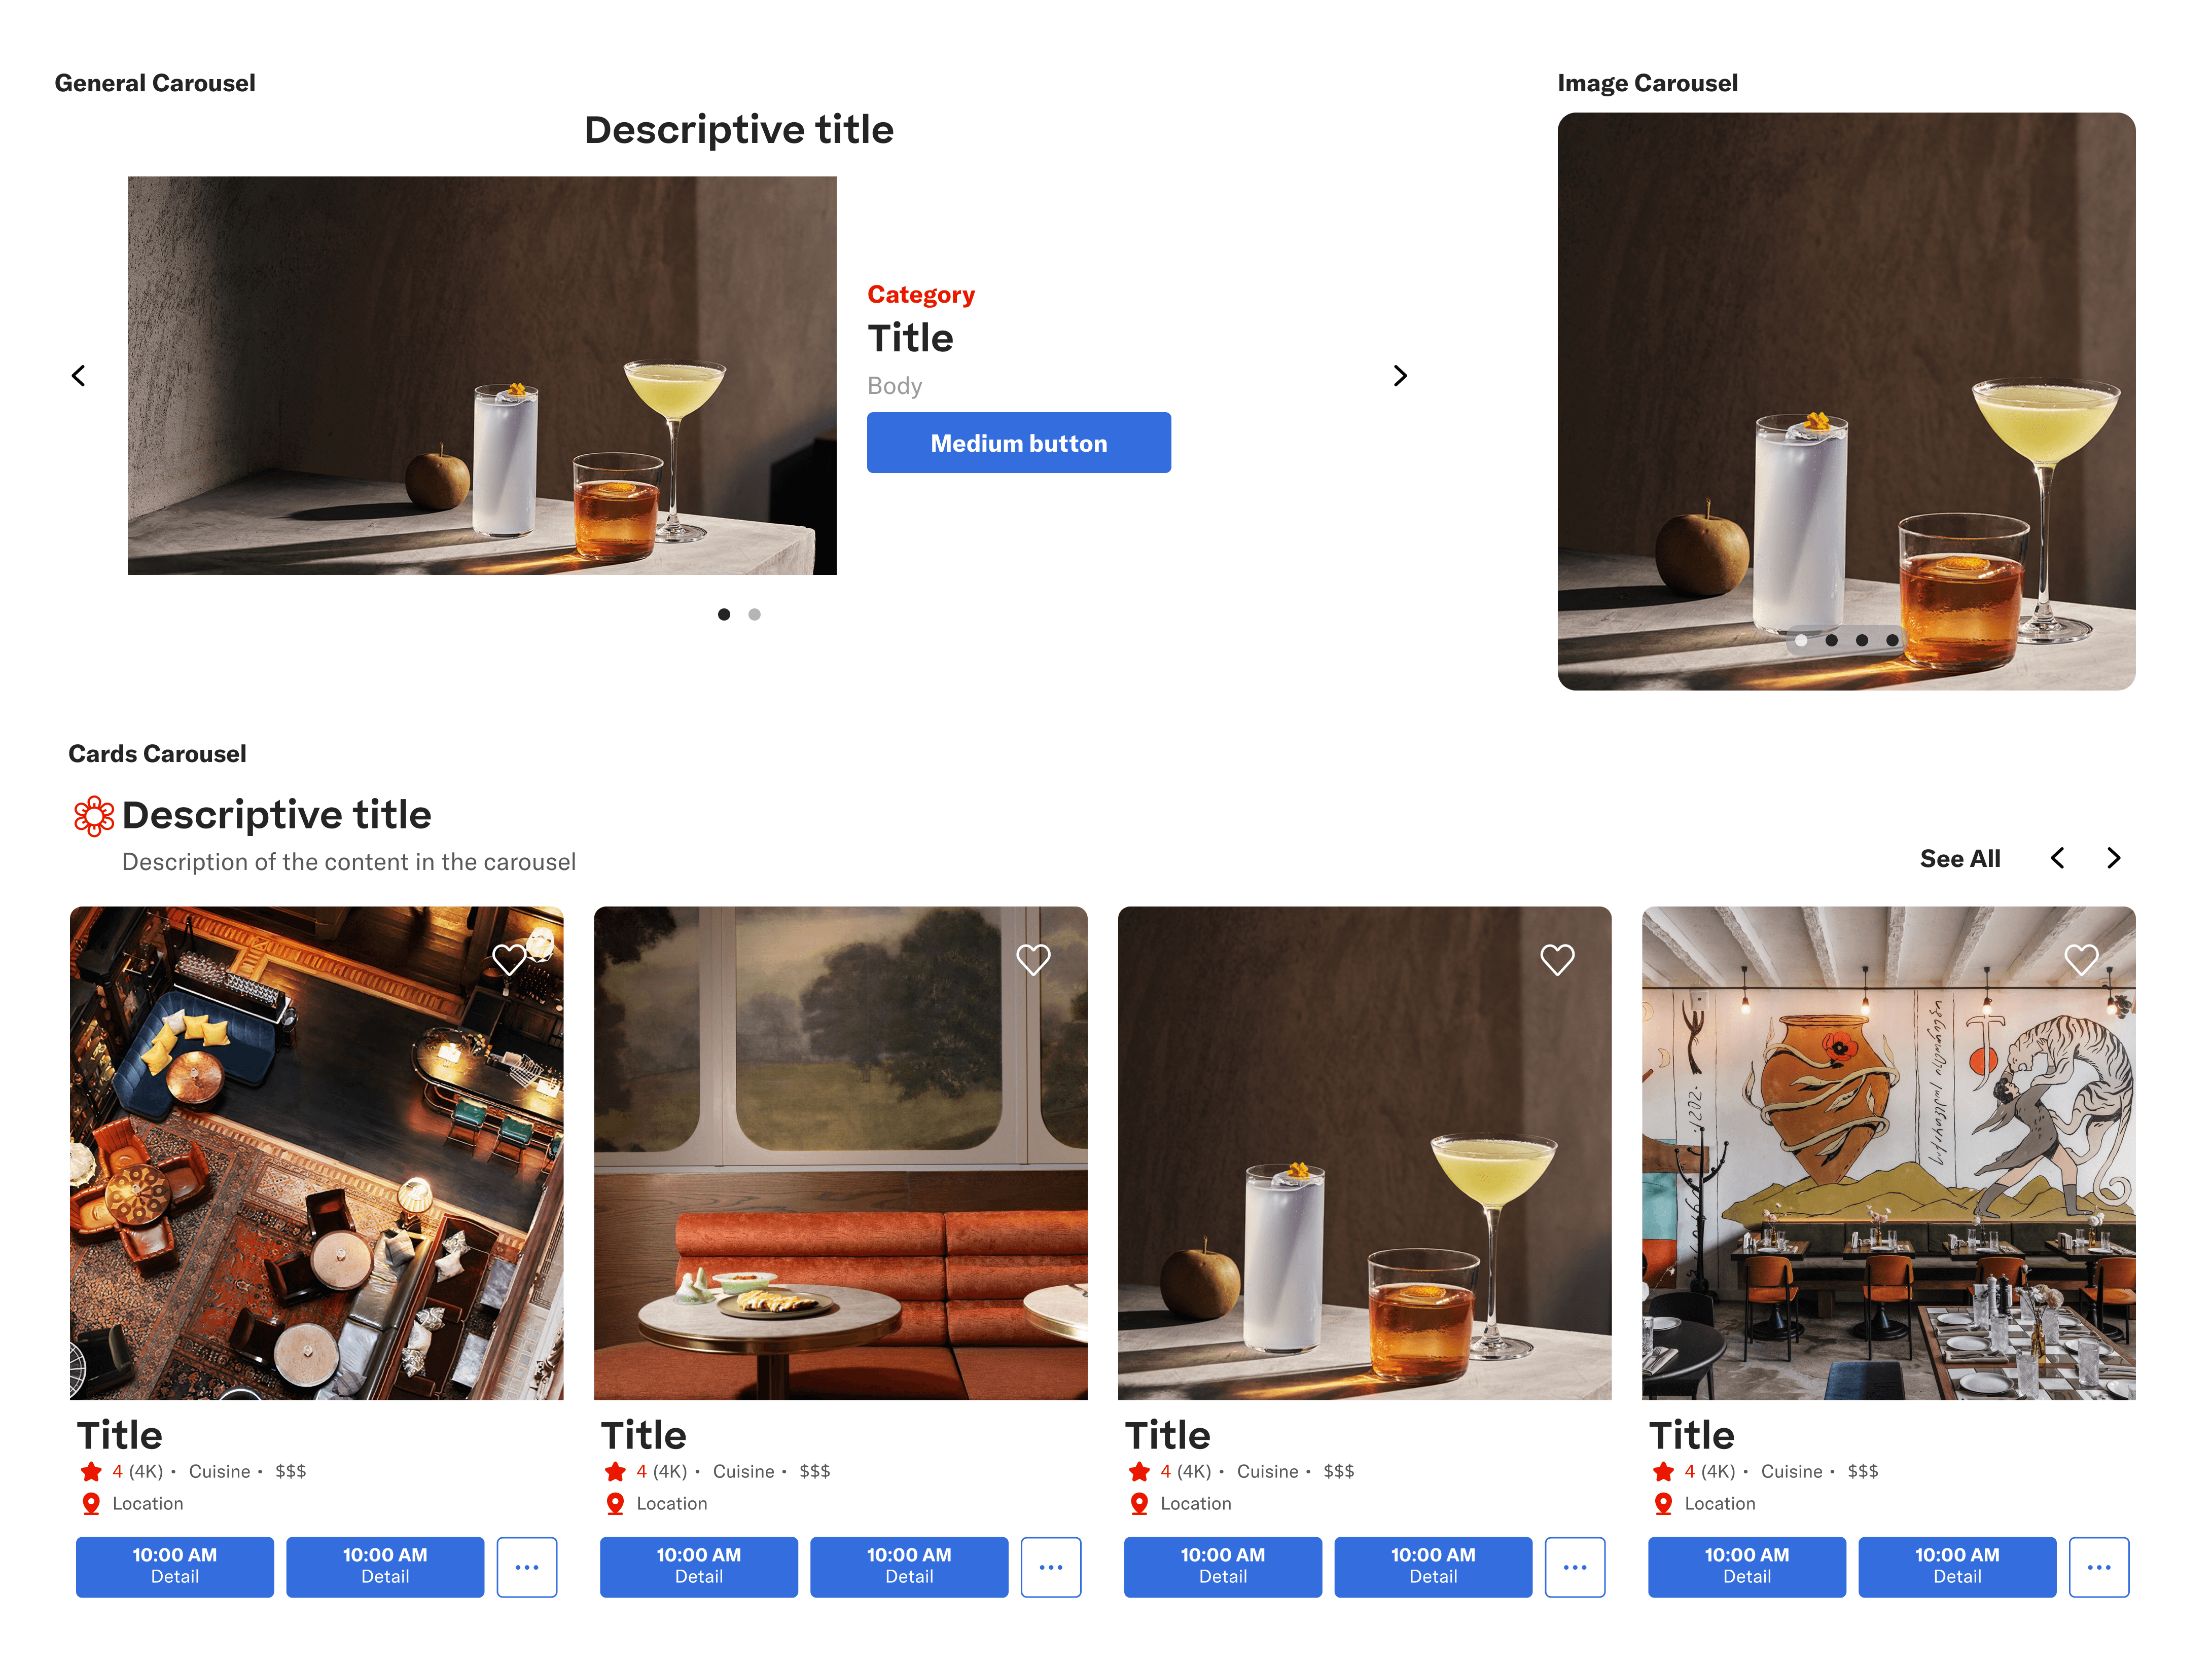Click the heart icon on first card
2212x1667 pixels.
(x=509, y=960)
